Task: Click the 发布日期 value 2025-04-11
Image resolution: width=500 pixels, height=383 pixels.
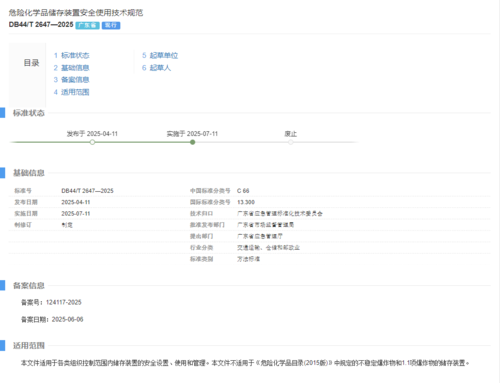Action: (76, 202)
